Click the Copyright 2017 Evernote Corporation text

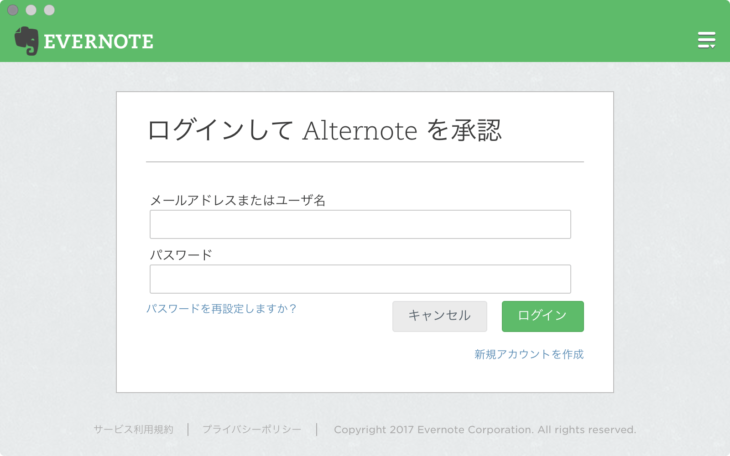pyautogui.click(x=485, y=429)
